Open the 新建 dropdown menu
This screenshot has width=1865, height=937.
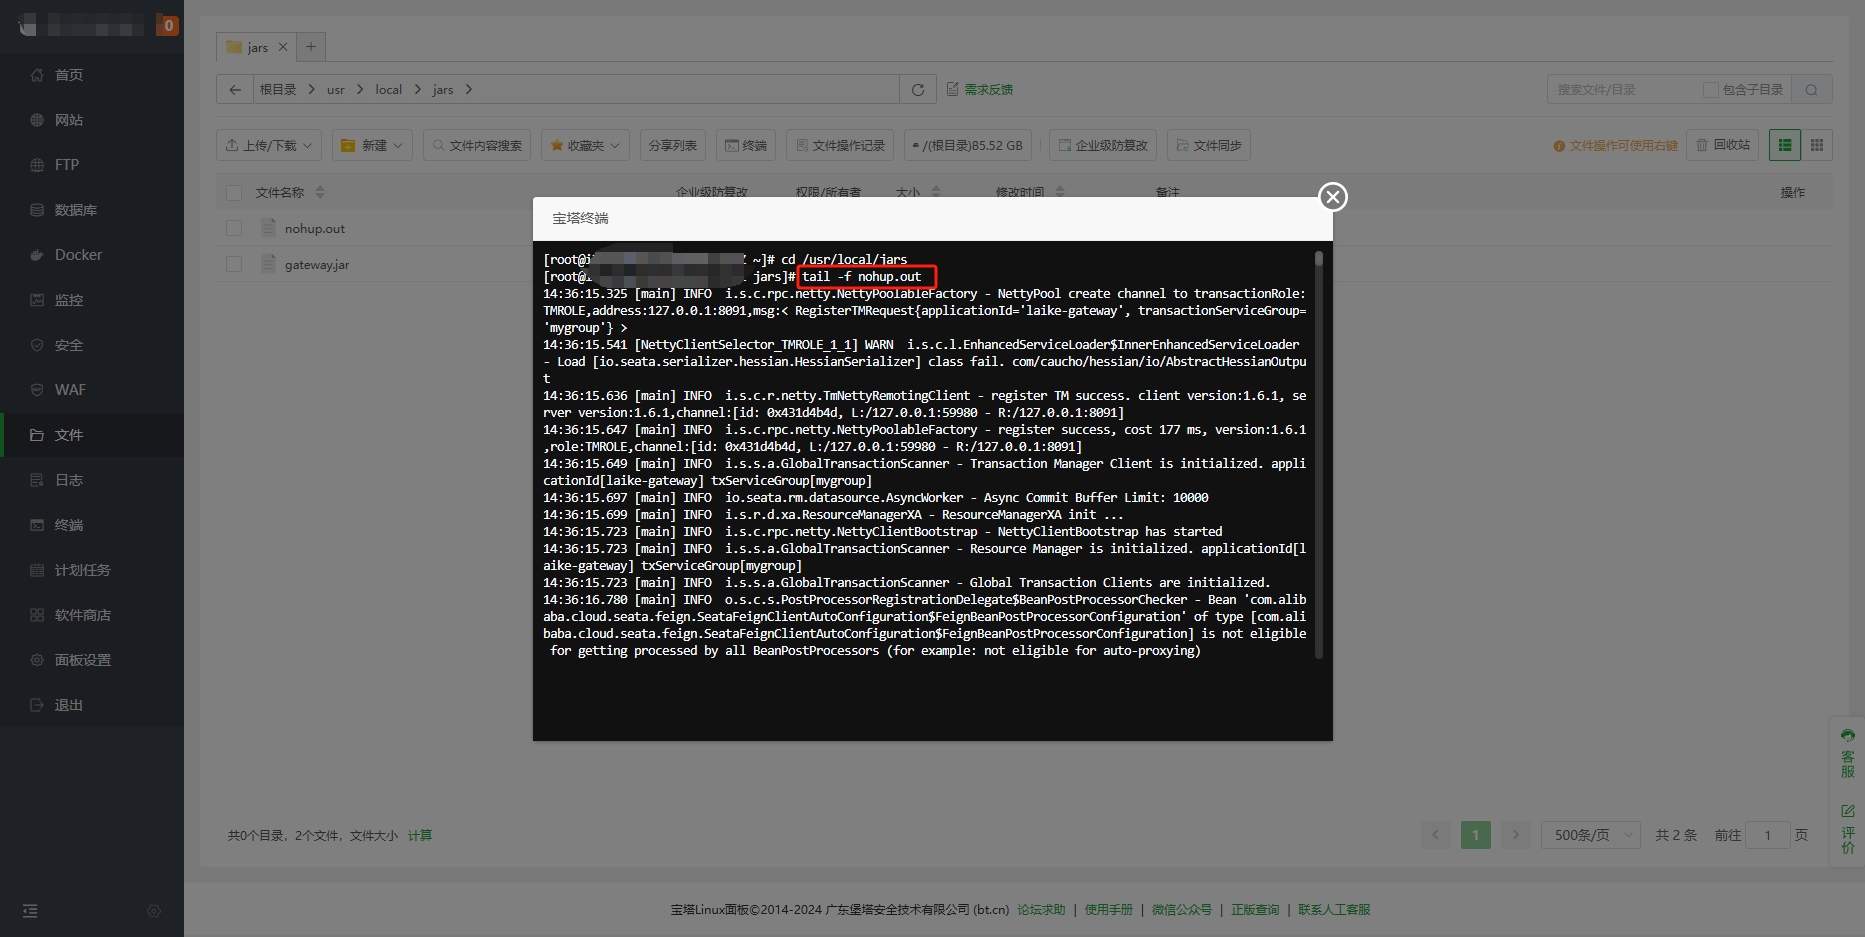372,145
